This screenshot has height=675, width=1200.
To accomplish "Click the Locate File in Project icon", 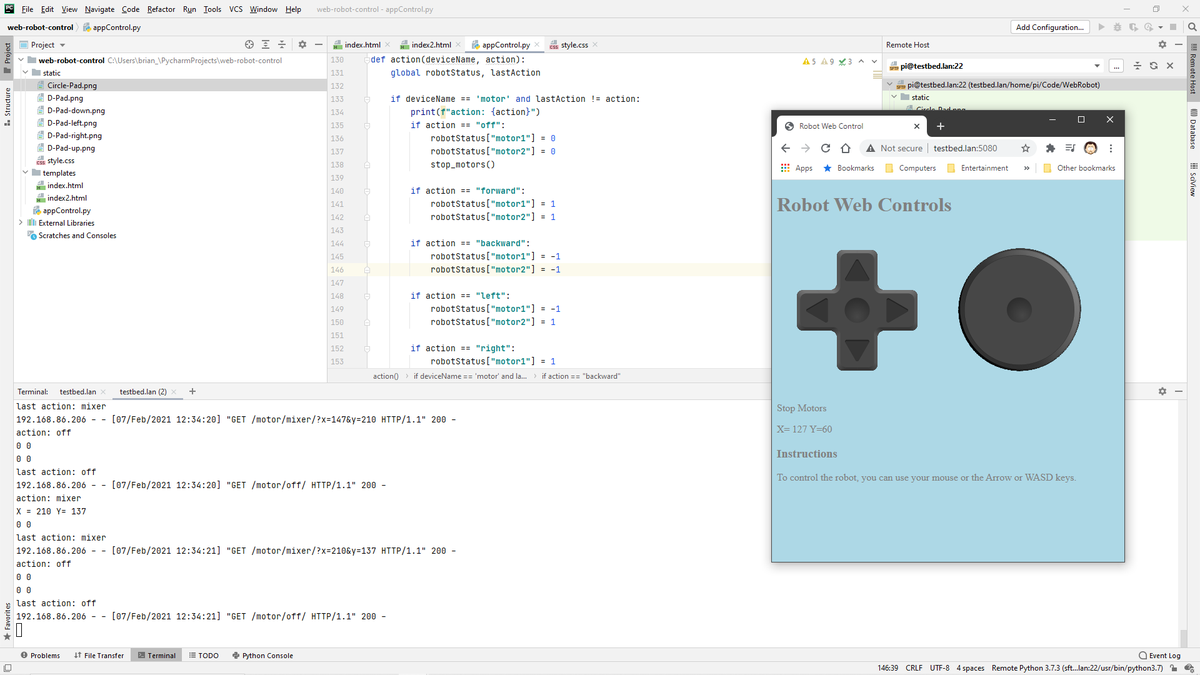I will (x=249, y=44).
